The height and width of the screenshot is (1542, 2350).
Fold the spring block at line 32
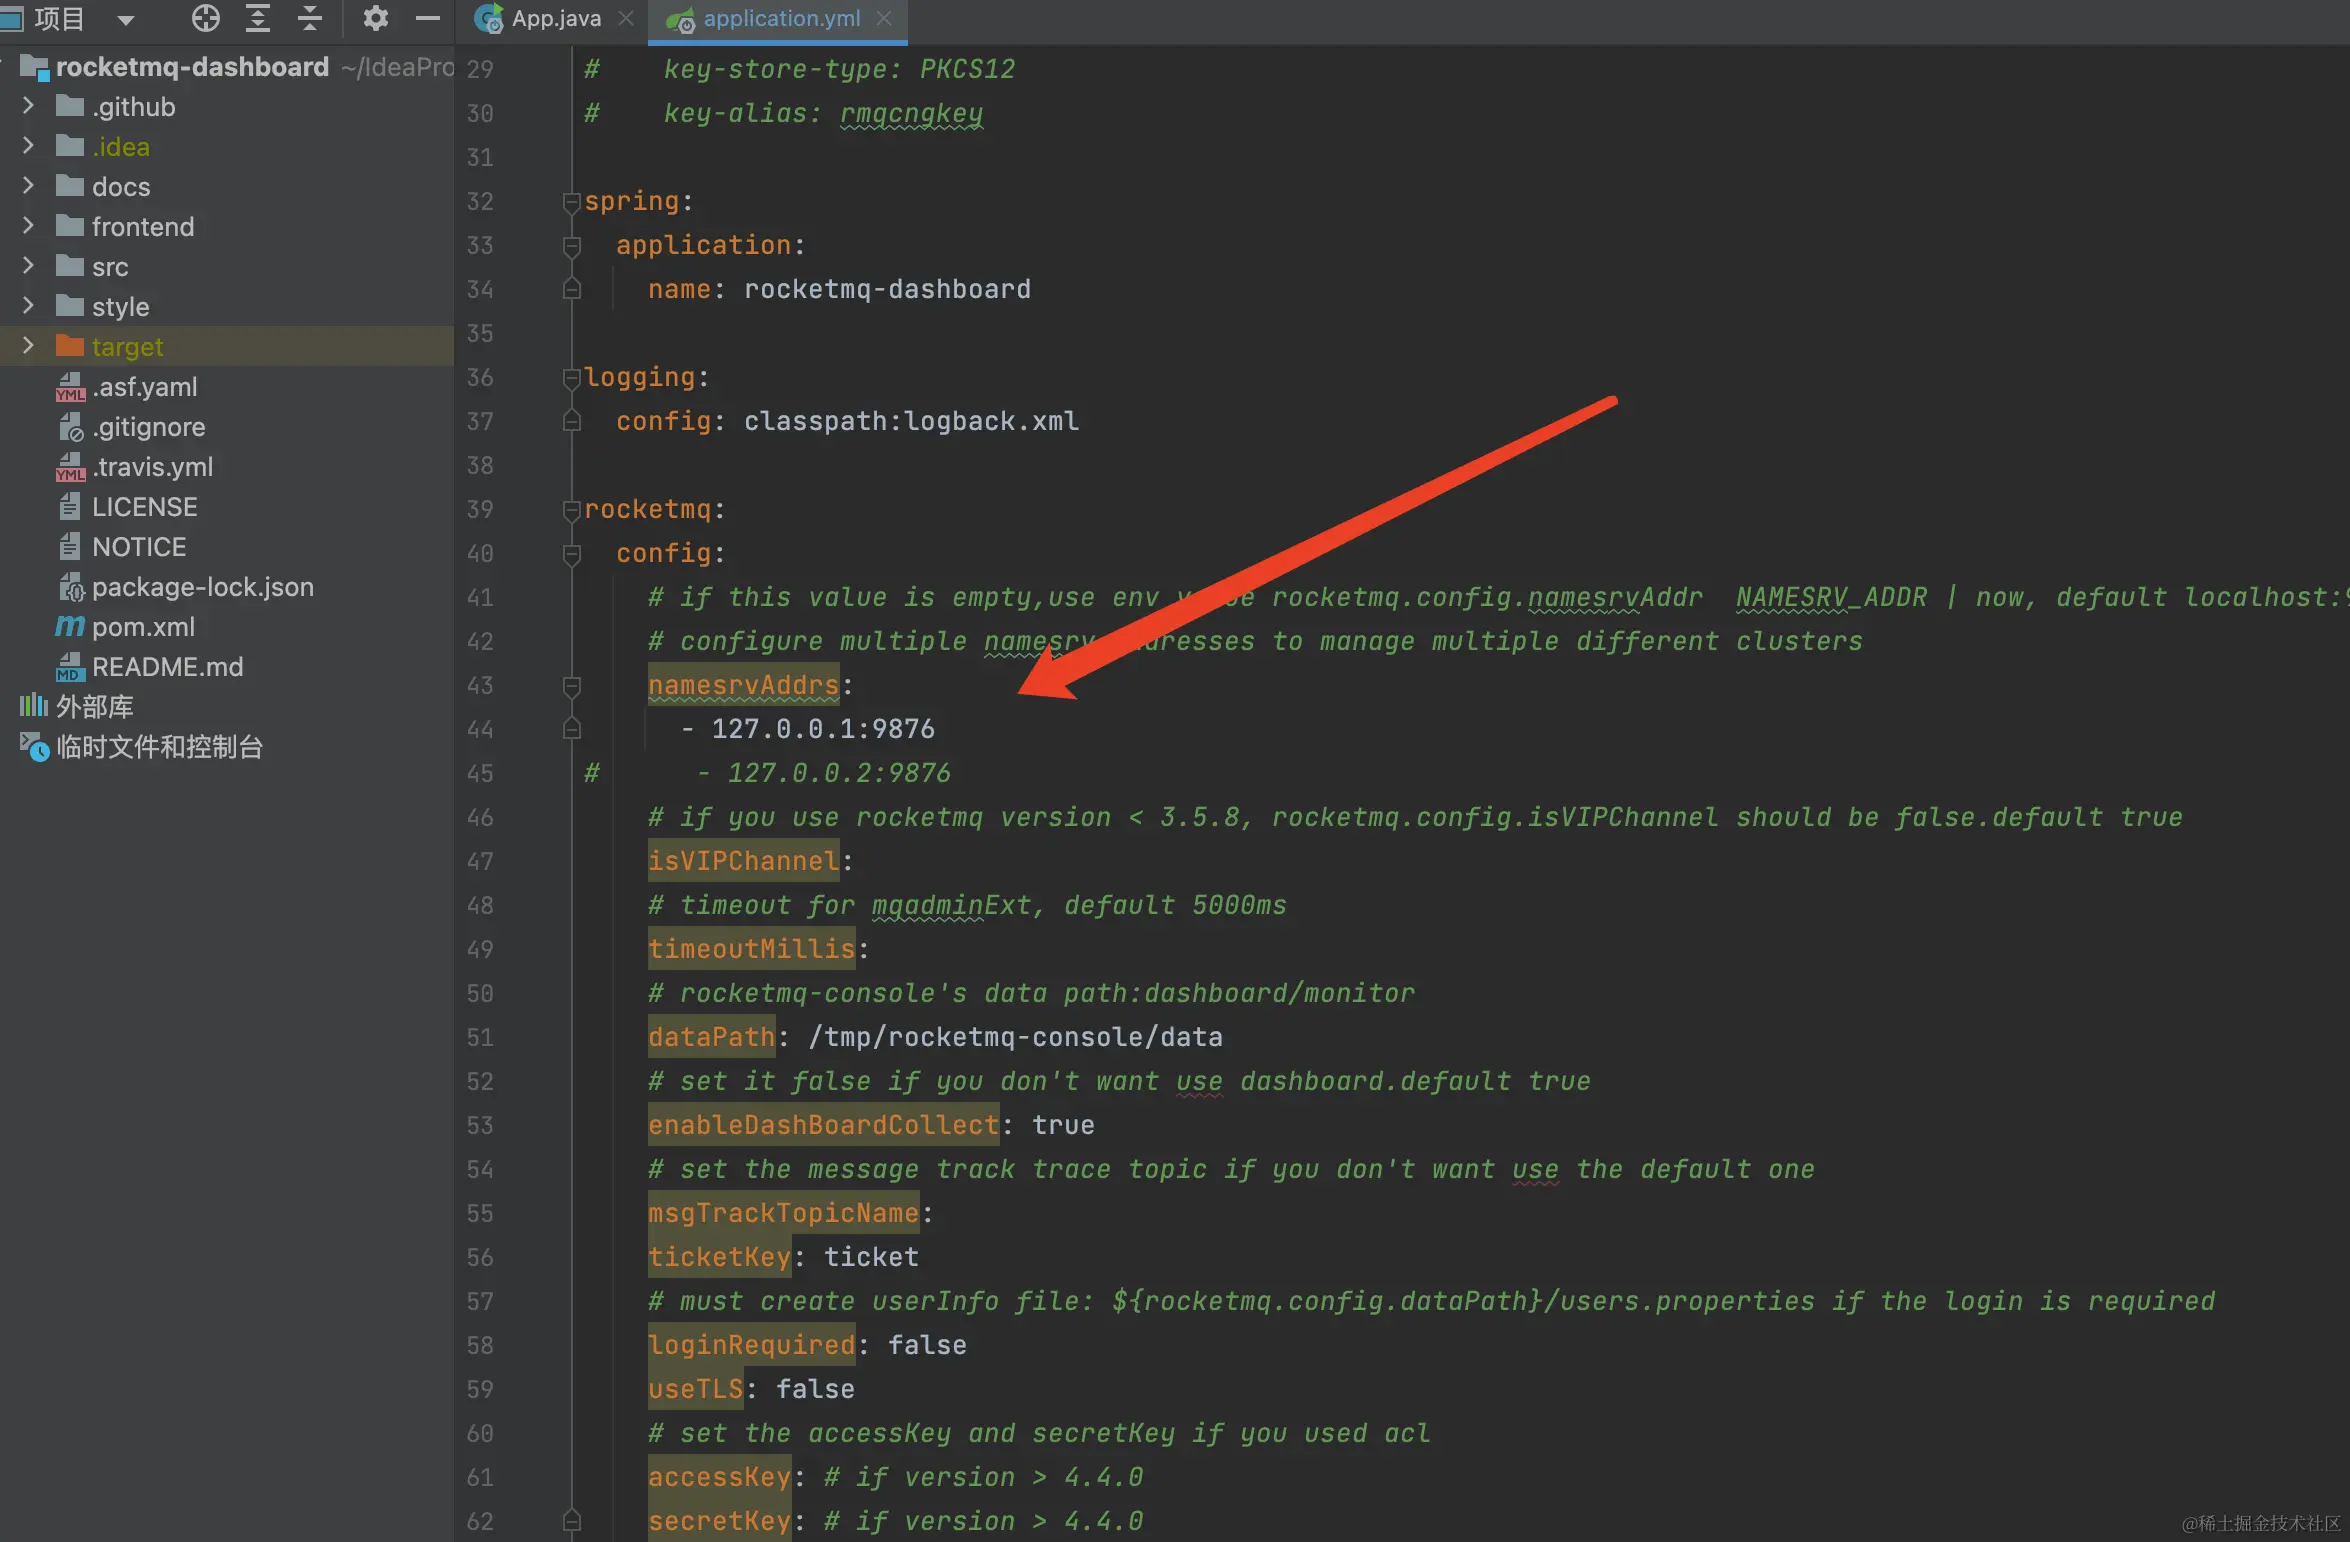[572, 202]
